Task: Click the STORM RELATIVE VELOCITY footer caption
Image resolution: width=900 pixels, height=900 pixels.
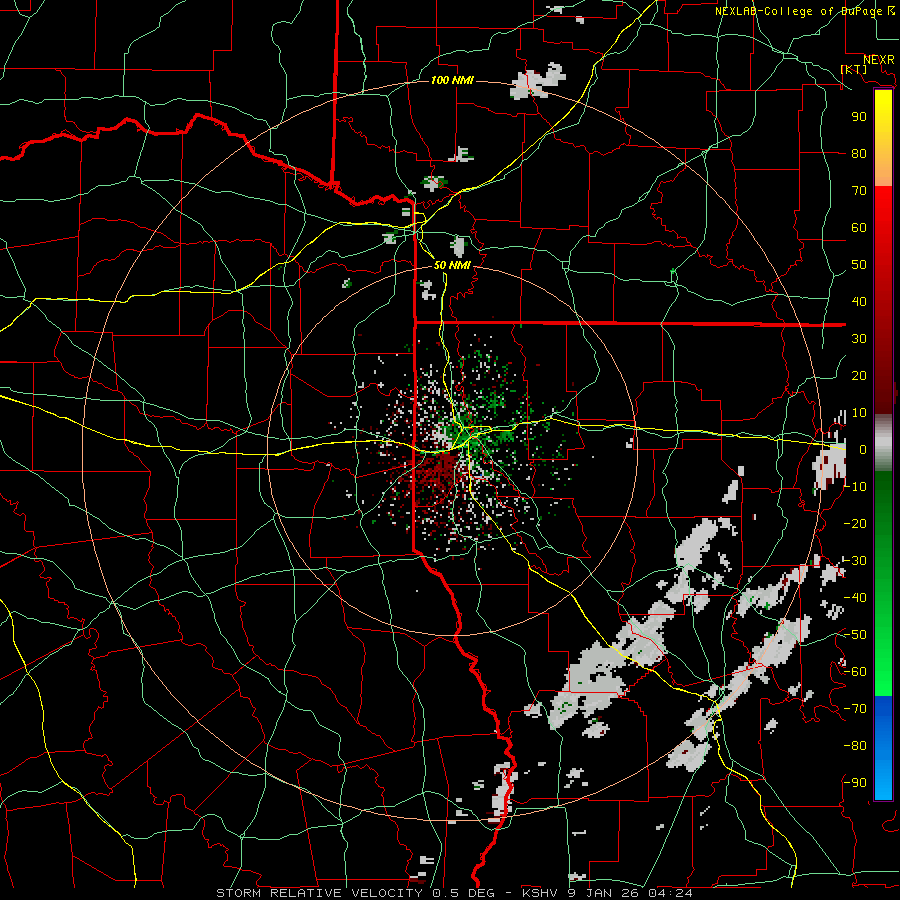Action: click(454, 893)
